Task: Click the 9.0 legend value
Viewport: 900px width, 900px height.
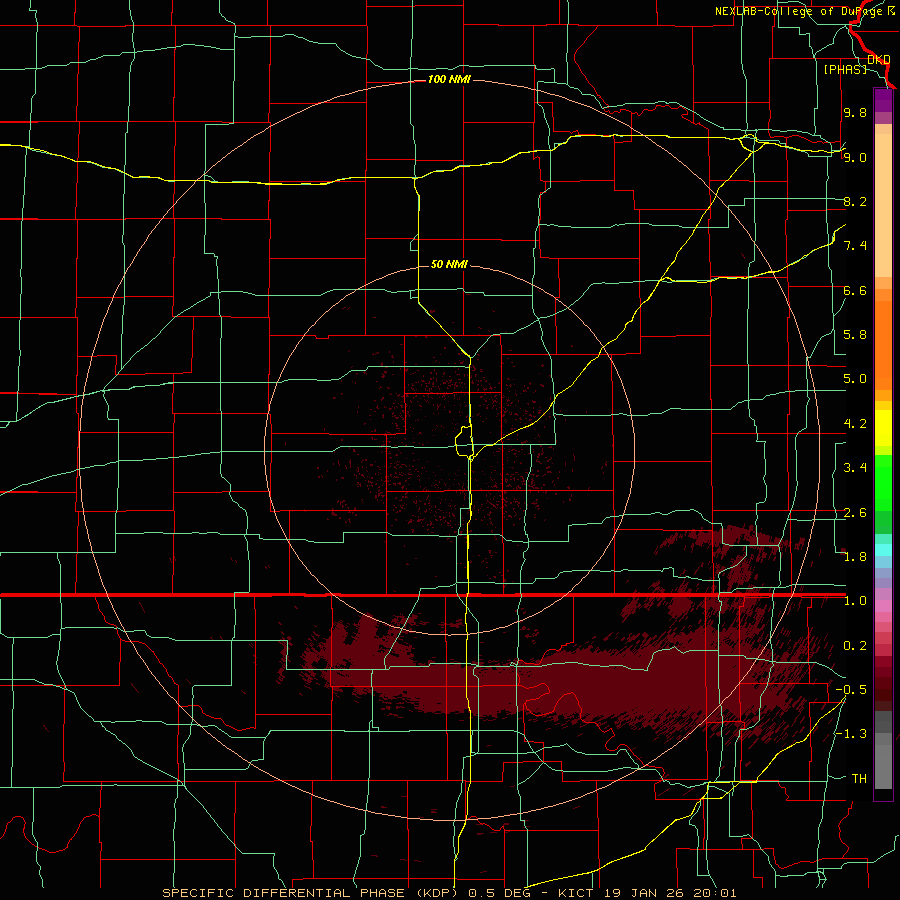Action: 855,157
